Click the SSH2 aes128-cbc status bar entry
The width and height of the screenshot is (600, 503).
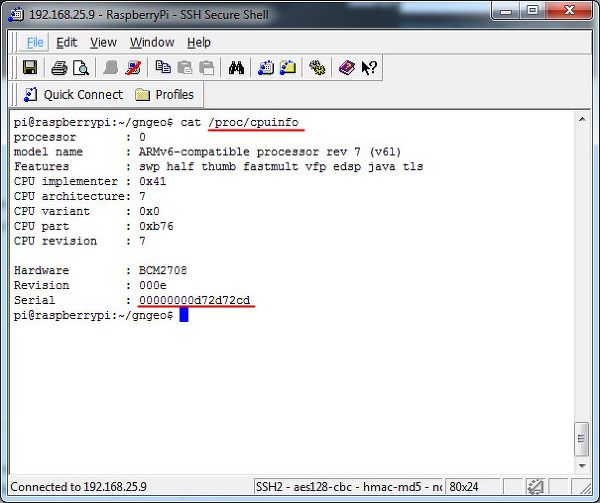point(348,487)
